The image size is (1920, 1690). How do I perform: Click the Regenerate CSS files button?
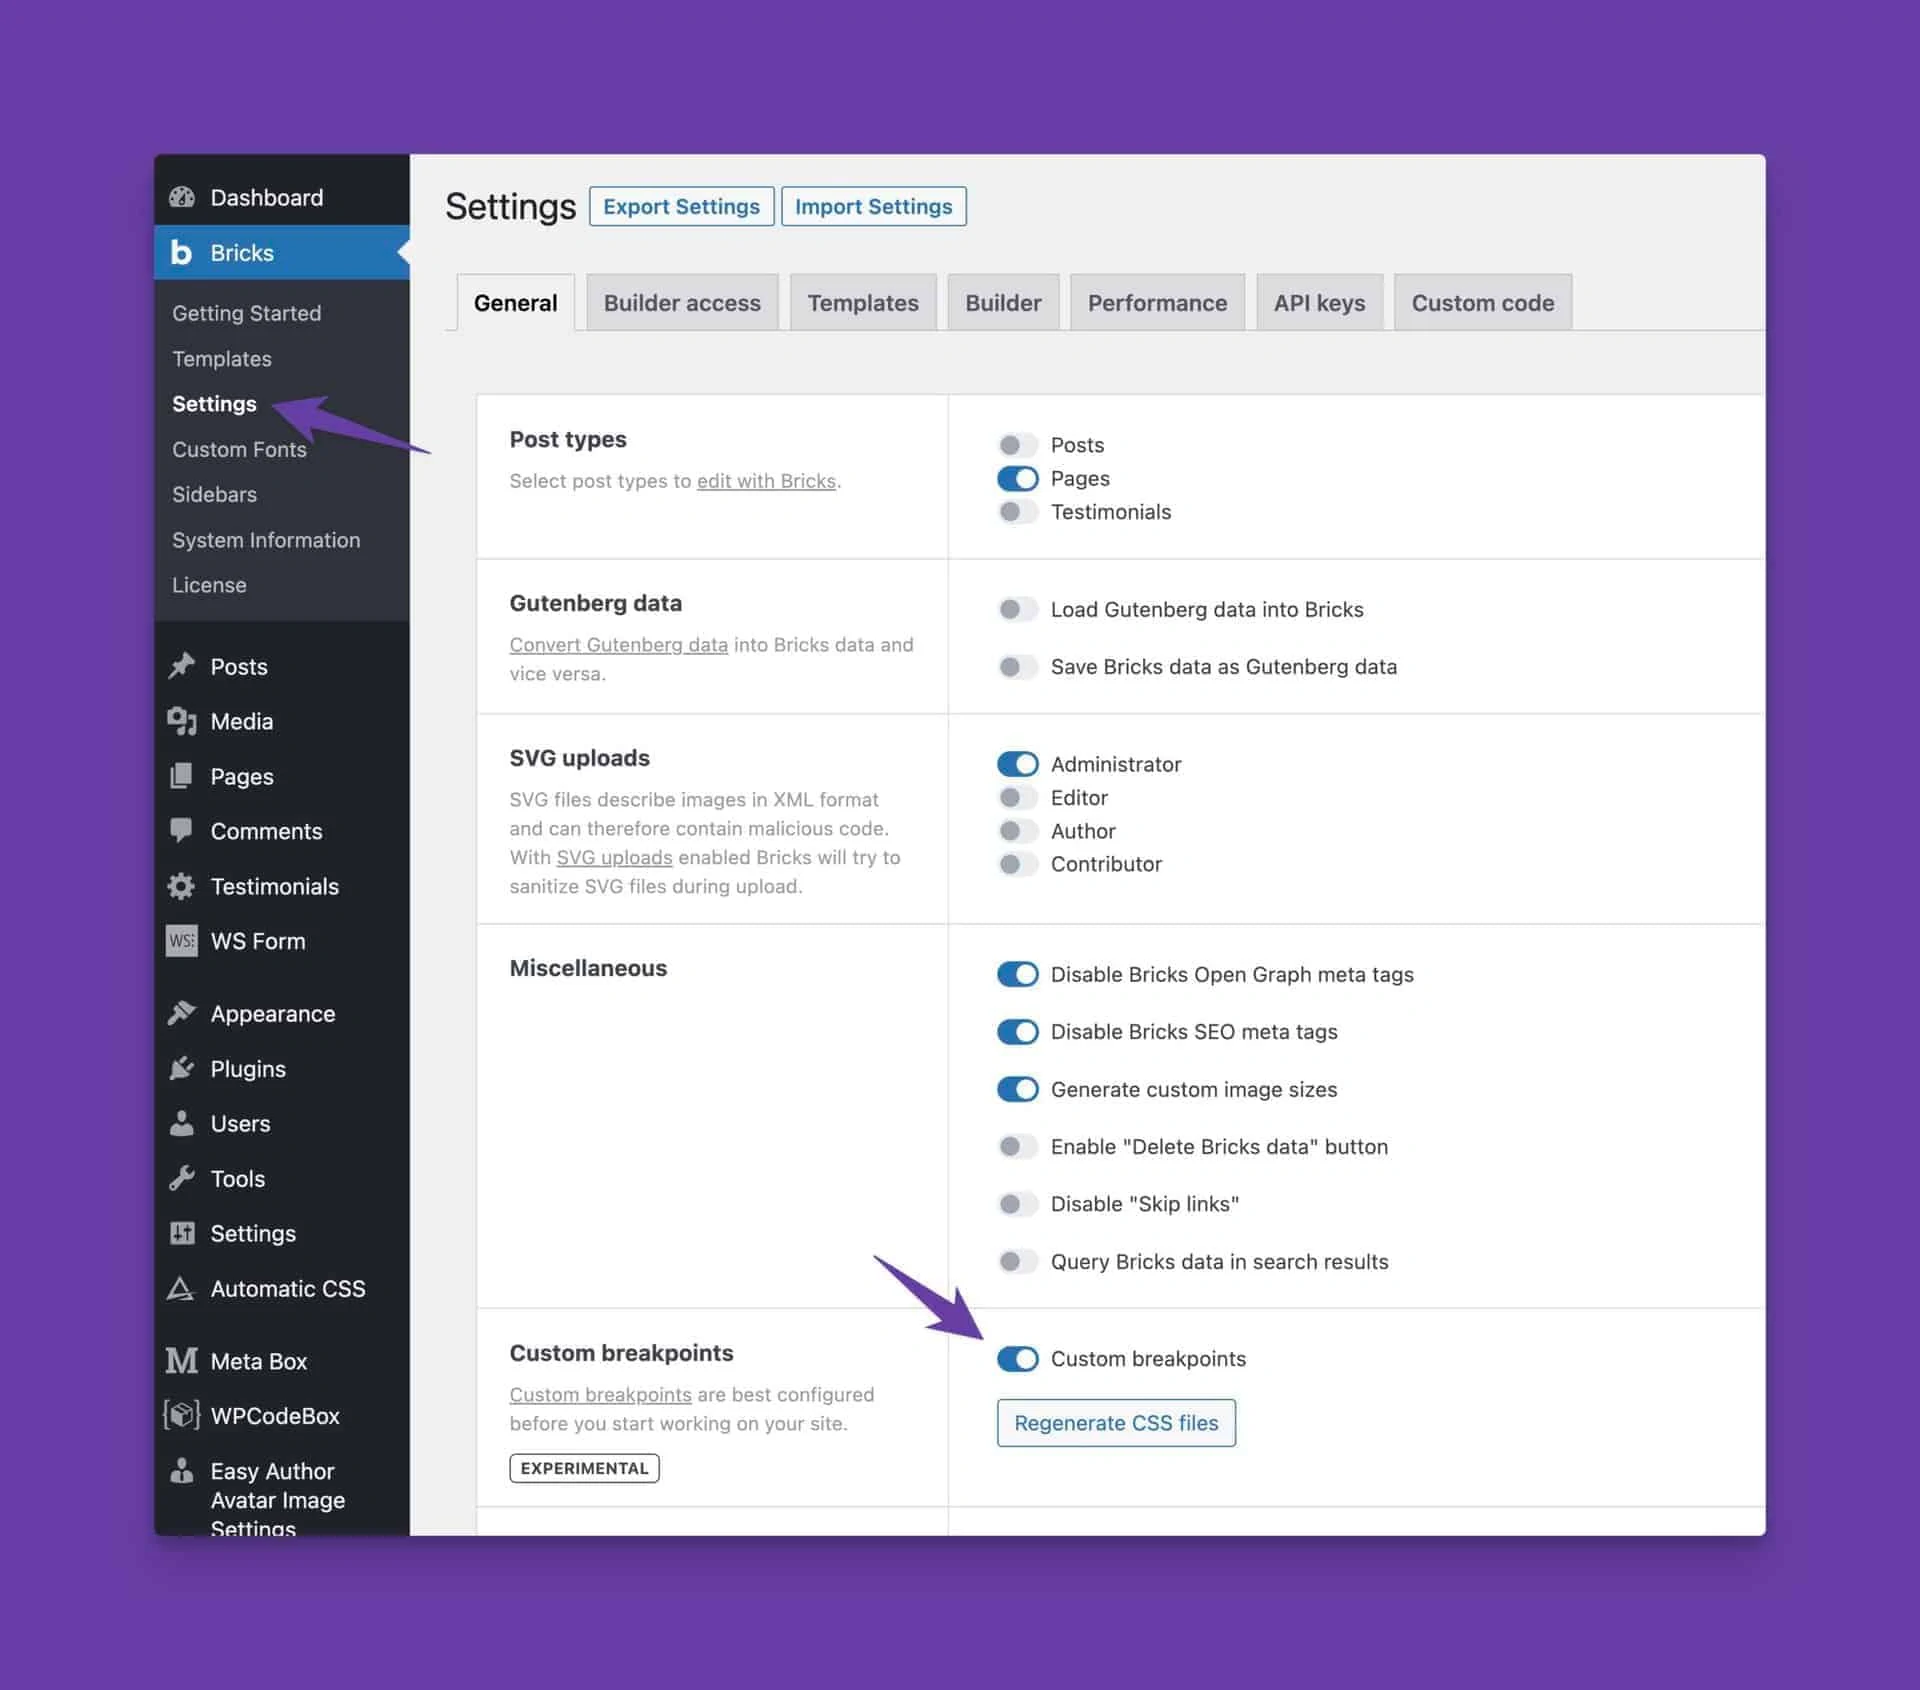[1116, 1422]
